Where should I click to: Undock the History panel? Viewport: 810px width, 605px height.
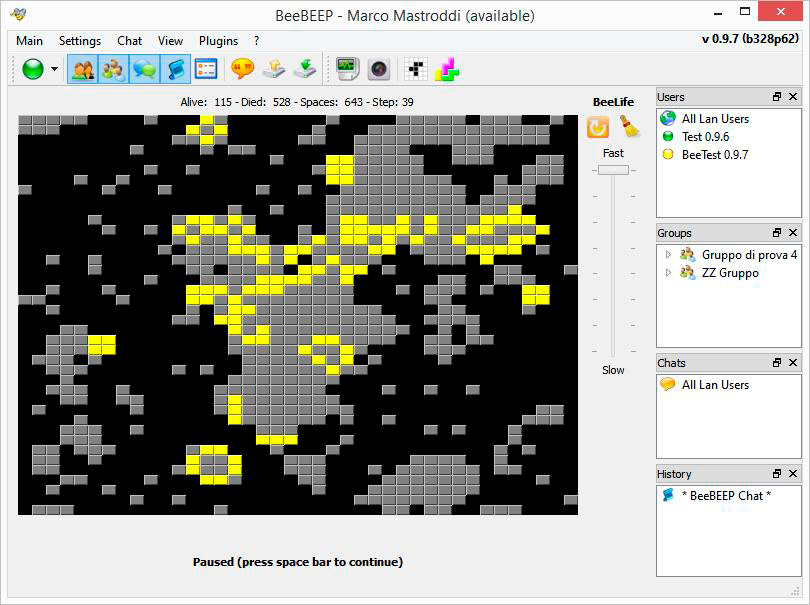point(776,474)
